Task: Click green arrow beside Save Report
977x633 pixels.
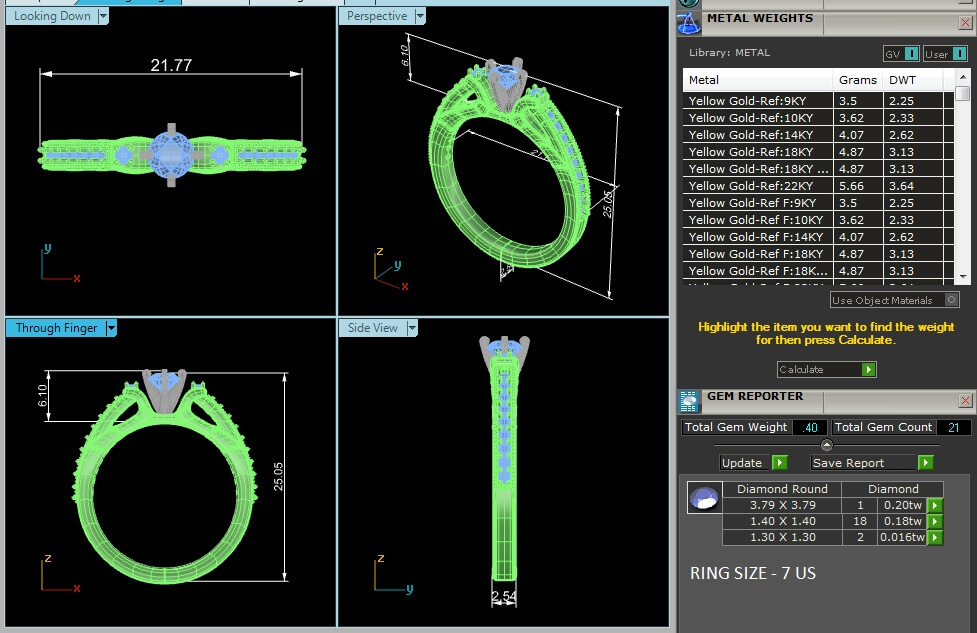Action: point(926,463)
